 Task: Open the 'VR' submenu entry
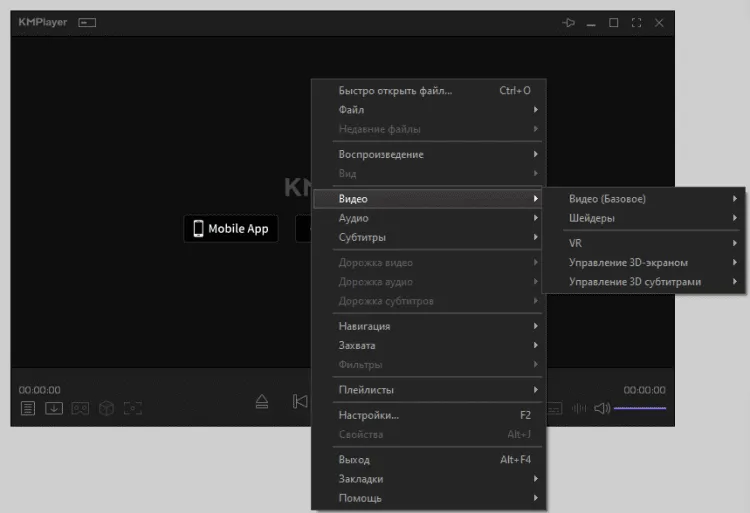[644, 243]
